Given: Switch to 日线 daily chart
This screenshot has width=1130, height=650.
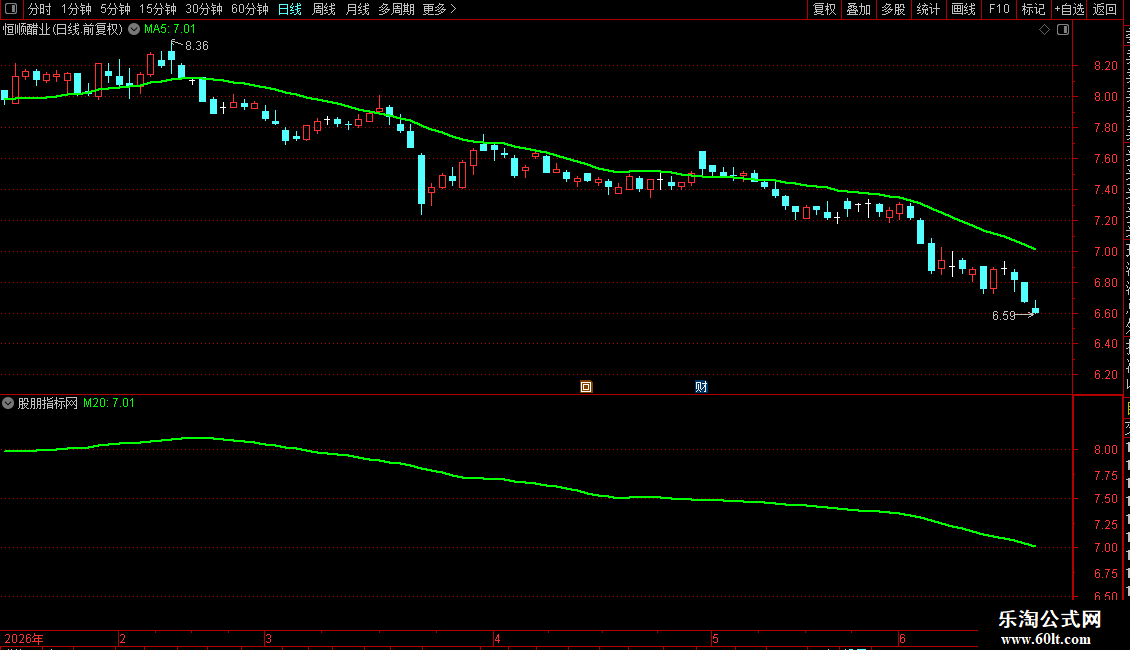Looking at the screenshot, I should (290, 9).
